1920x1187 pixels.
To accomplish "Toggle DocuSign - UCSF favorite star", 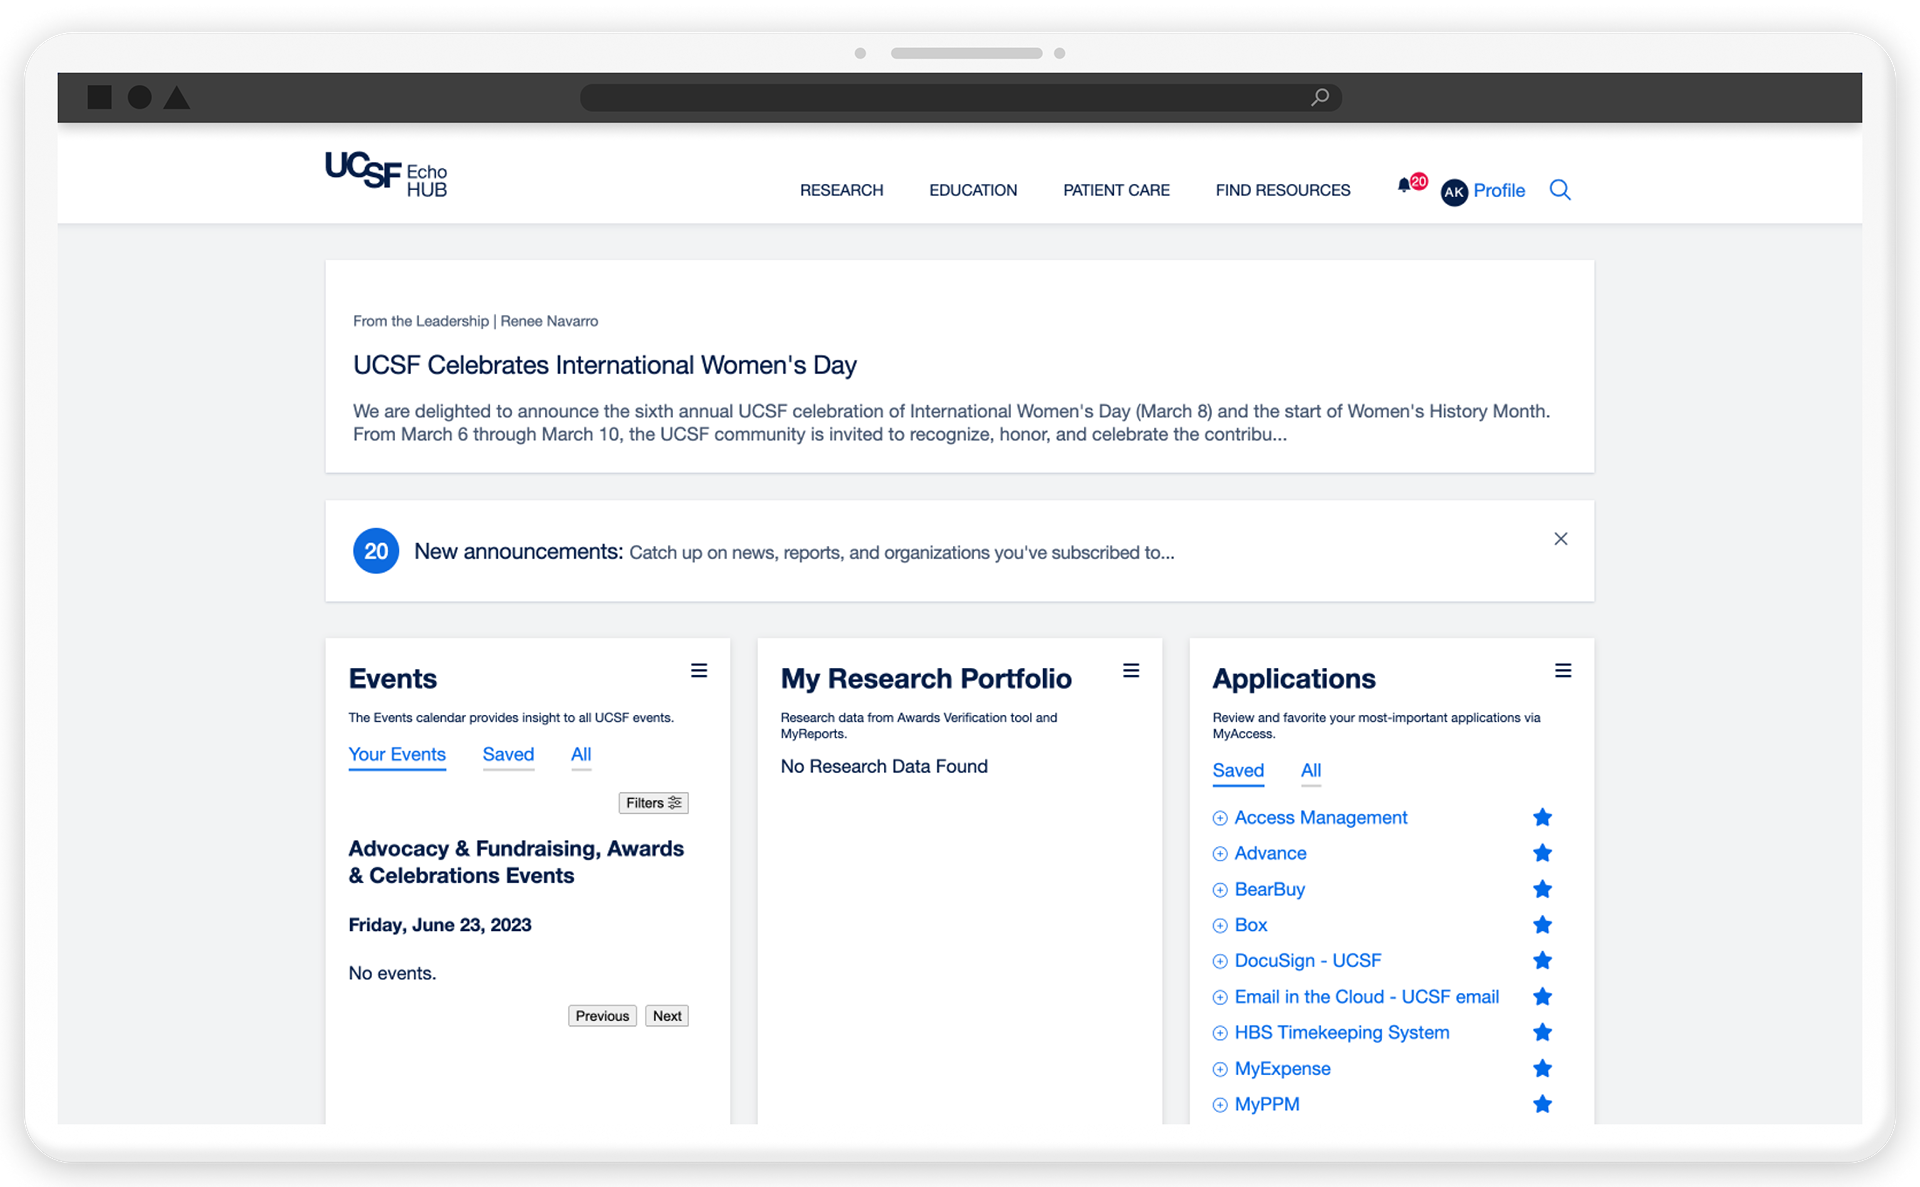I will tap(1542, 961).
